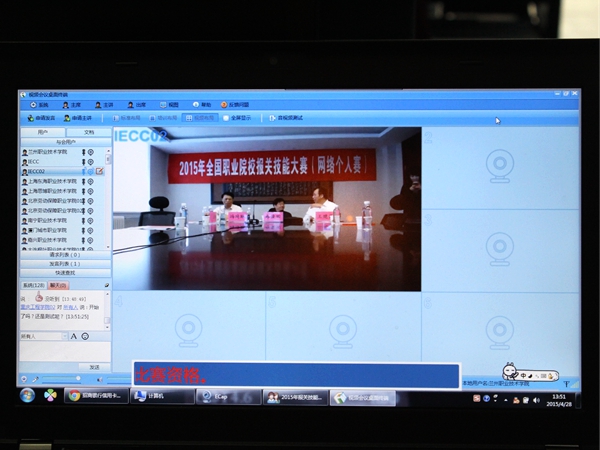Click empty video slot 5

[x=343, y=327]
